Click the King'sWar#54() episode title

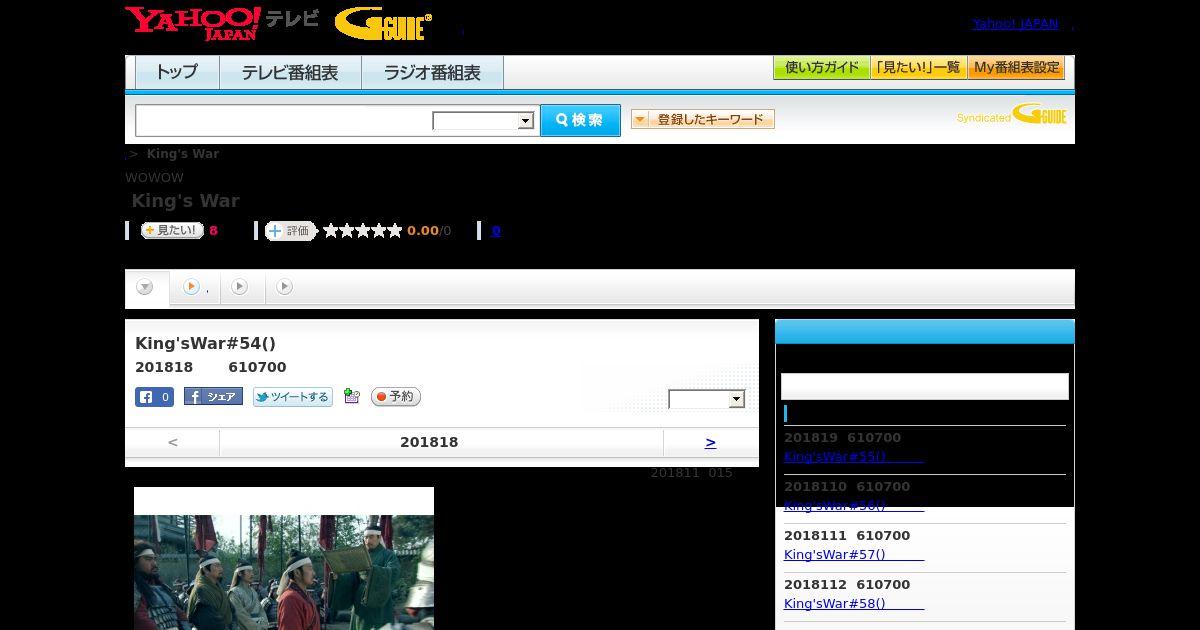(x=205, y=343)
